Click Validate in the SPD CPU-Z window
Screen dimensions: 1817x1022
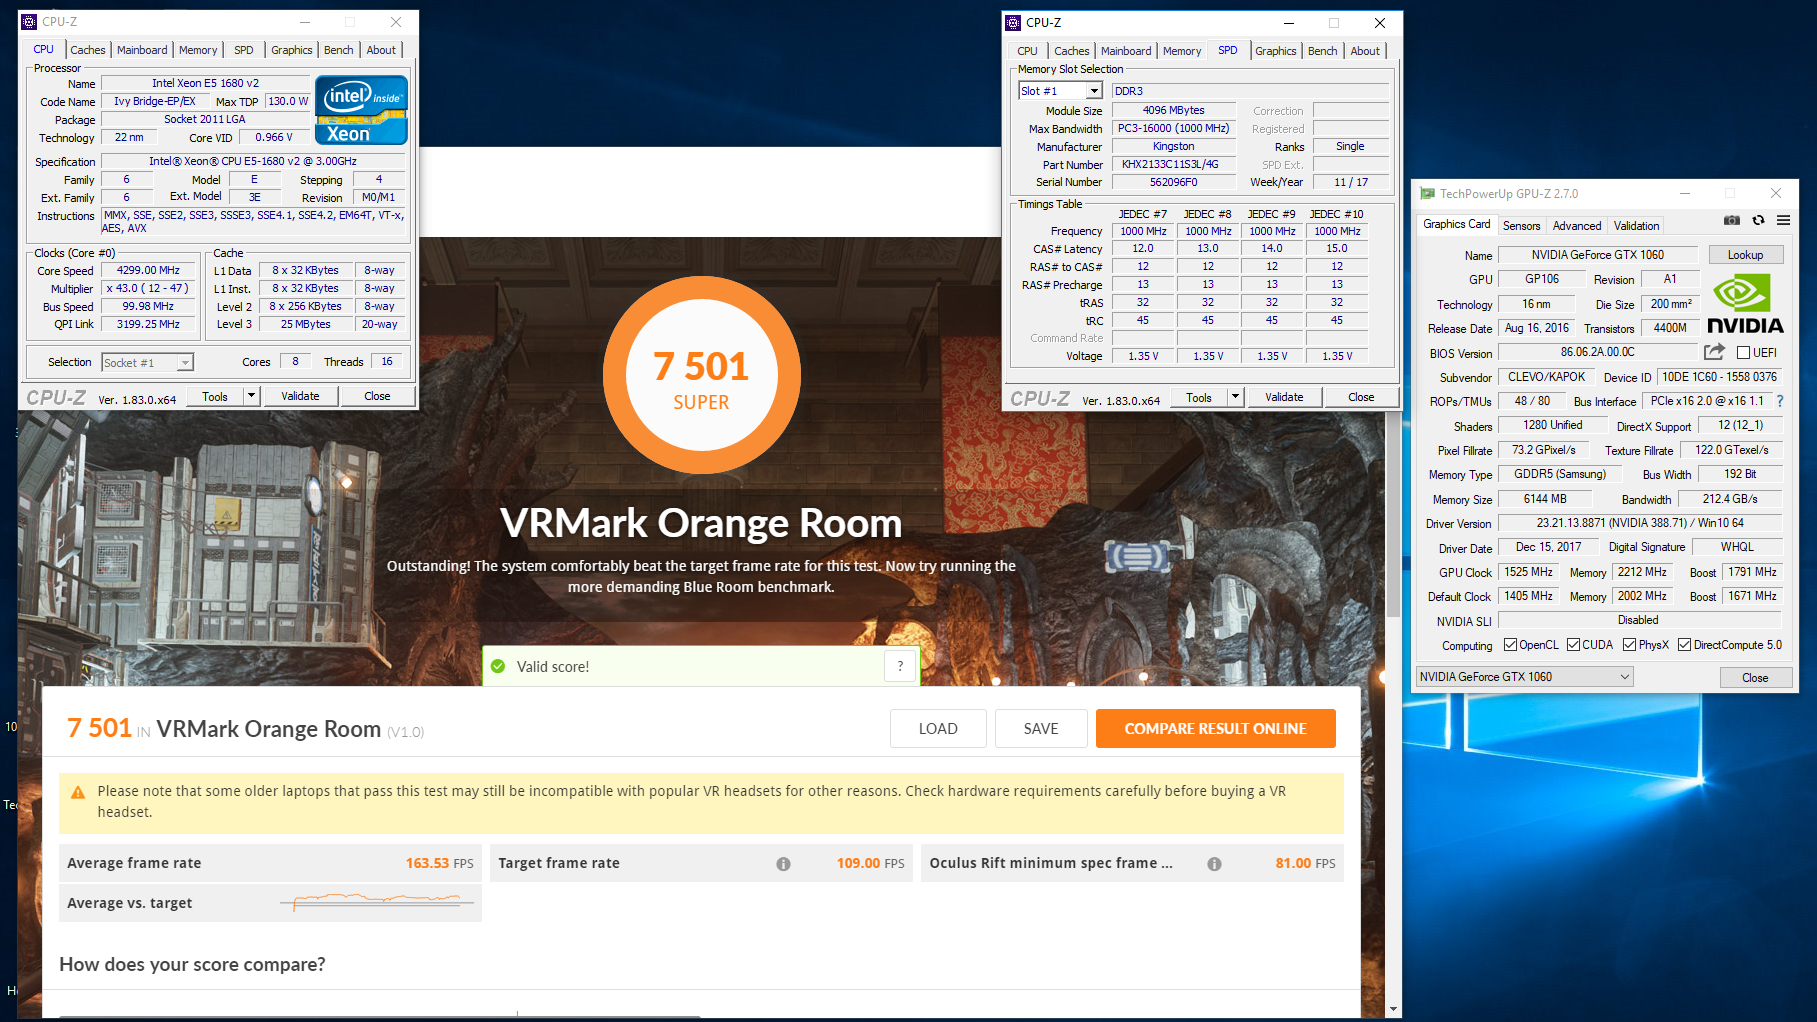(1284, 397)
